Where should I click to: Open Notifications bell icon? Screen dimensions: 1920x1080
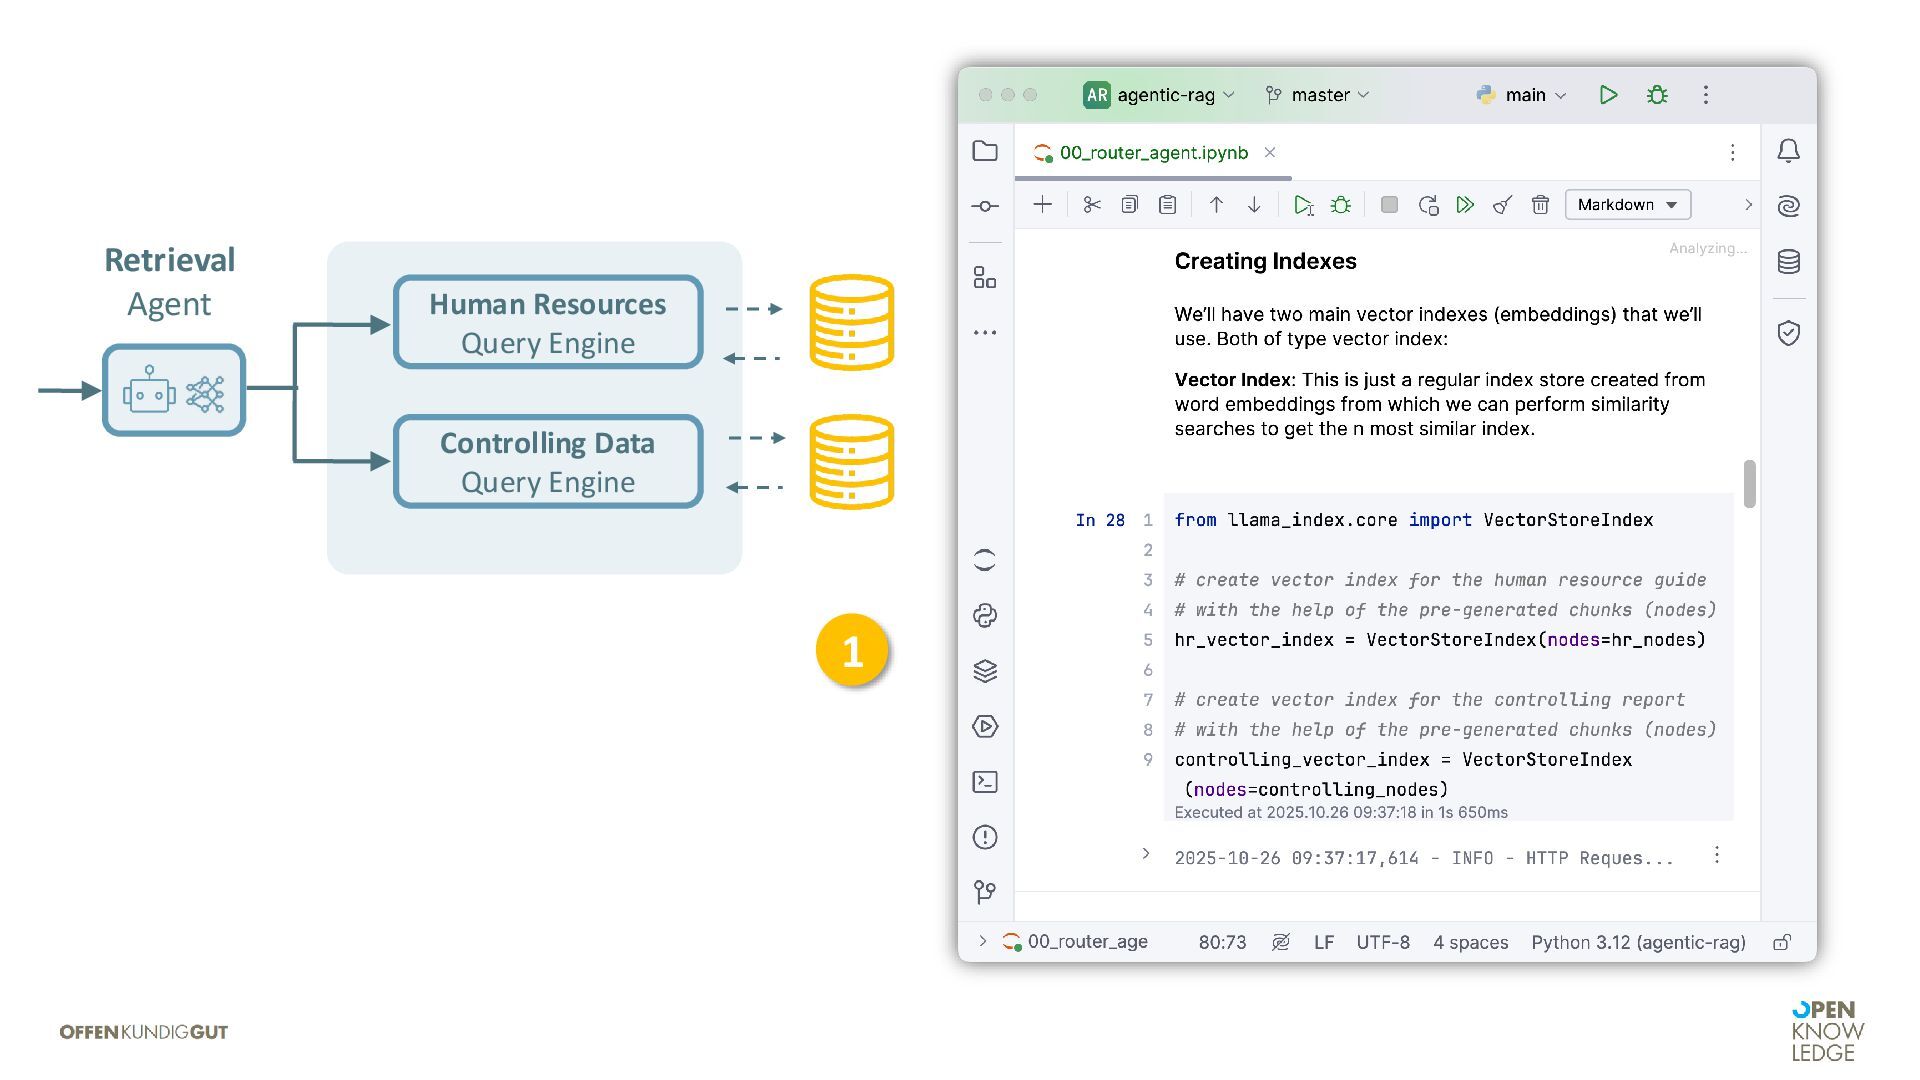[1789, 151]
